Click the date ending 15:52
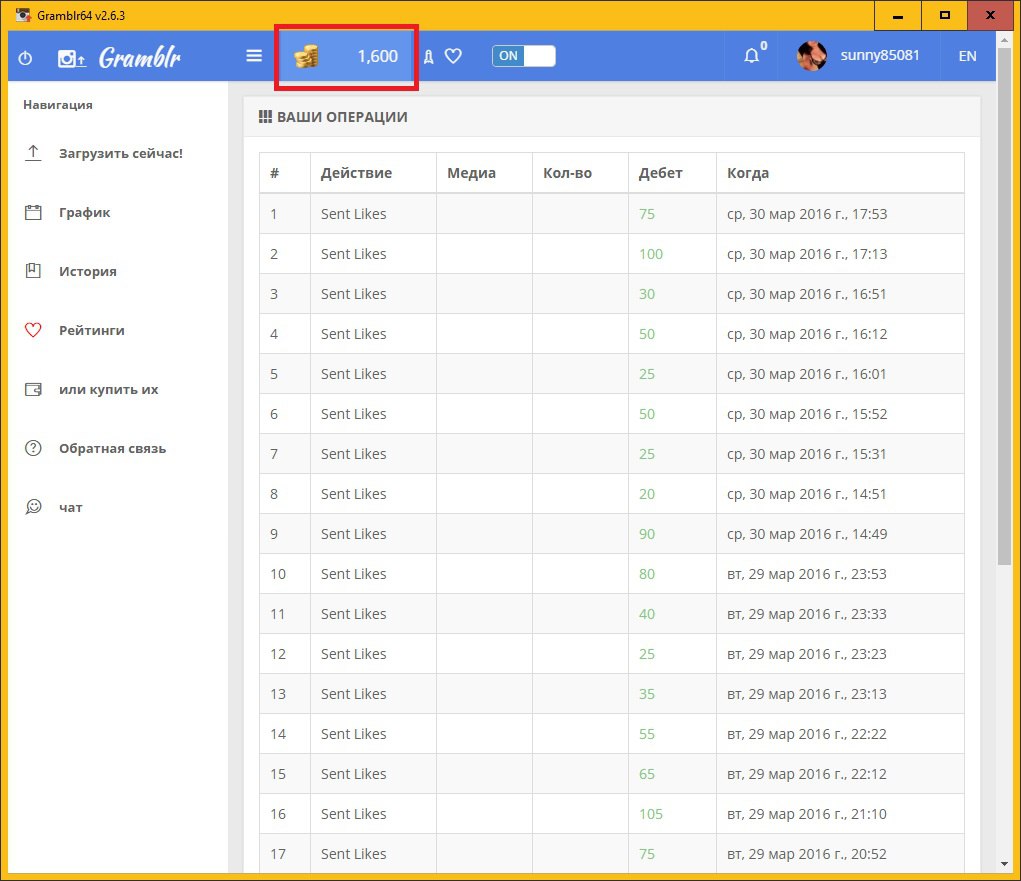 point(807,414)
